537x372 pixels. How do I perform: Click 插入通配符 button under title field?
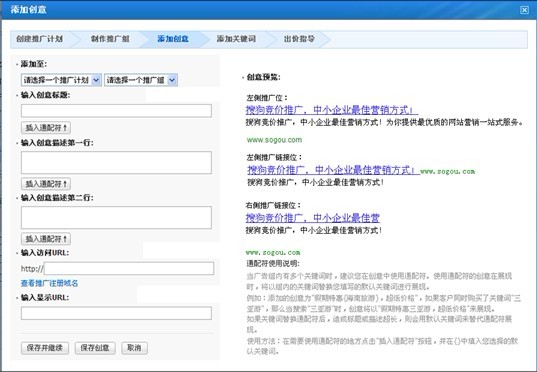click(x=46, y=128)
